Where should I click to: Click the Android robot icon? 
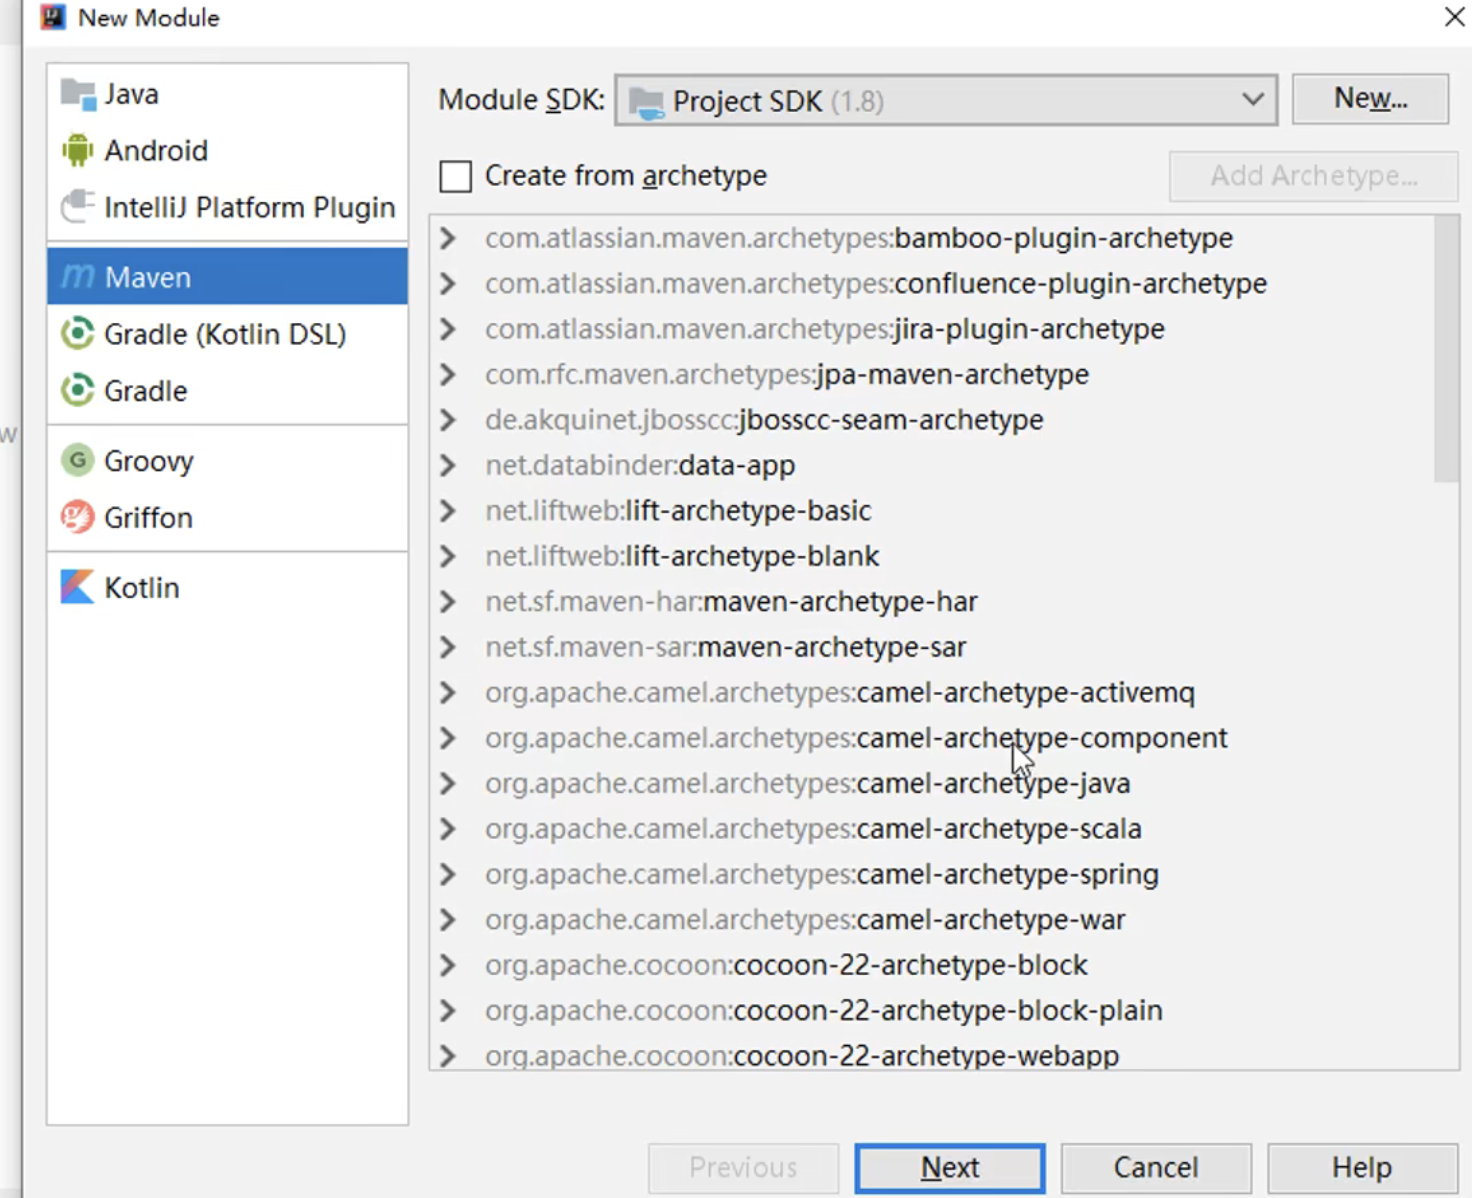pyautogui.click(x=77, y=151)
